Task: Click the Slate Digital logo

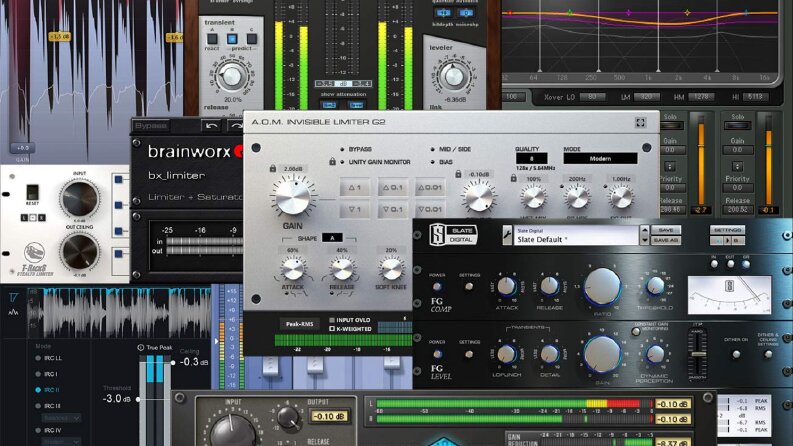Action: coord(454,235)
